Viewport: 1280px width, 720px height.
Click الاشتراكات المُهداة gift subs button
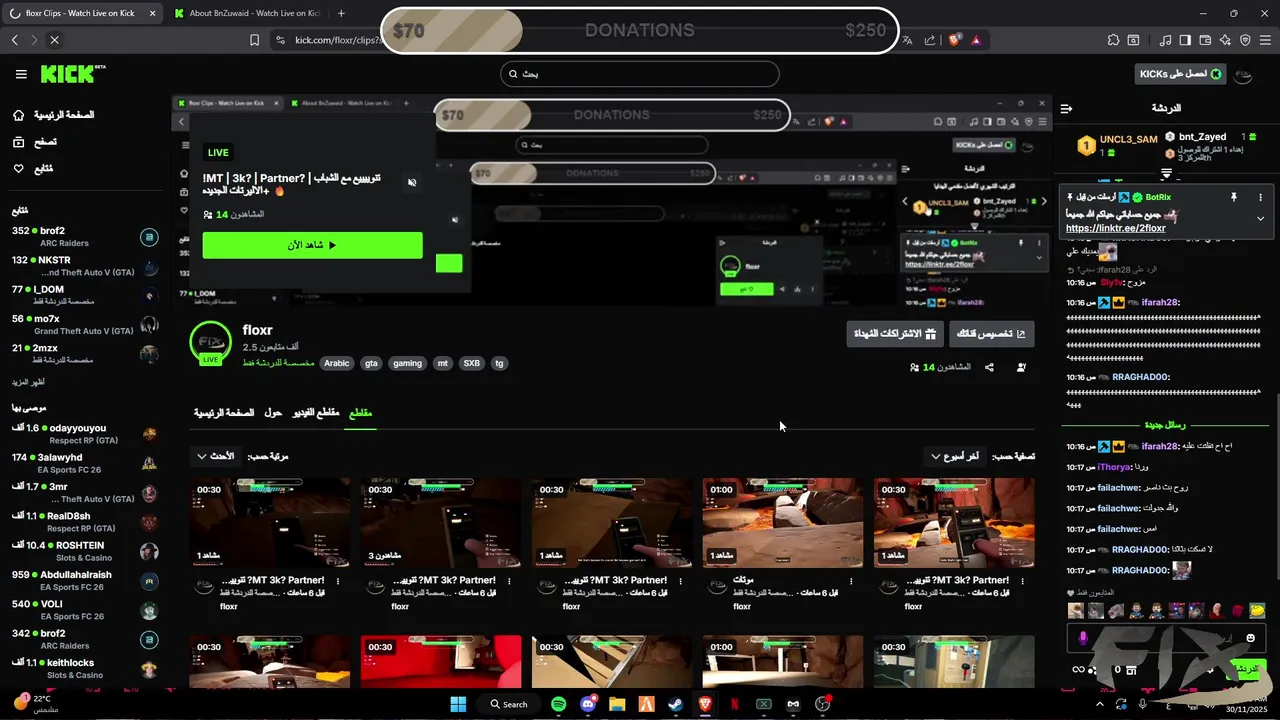(894, 334)
